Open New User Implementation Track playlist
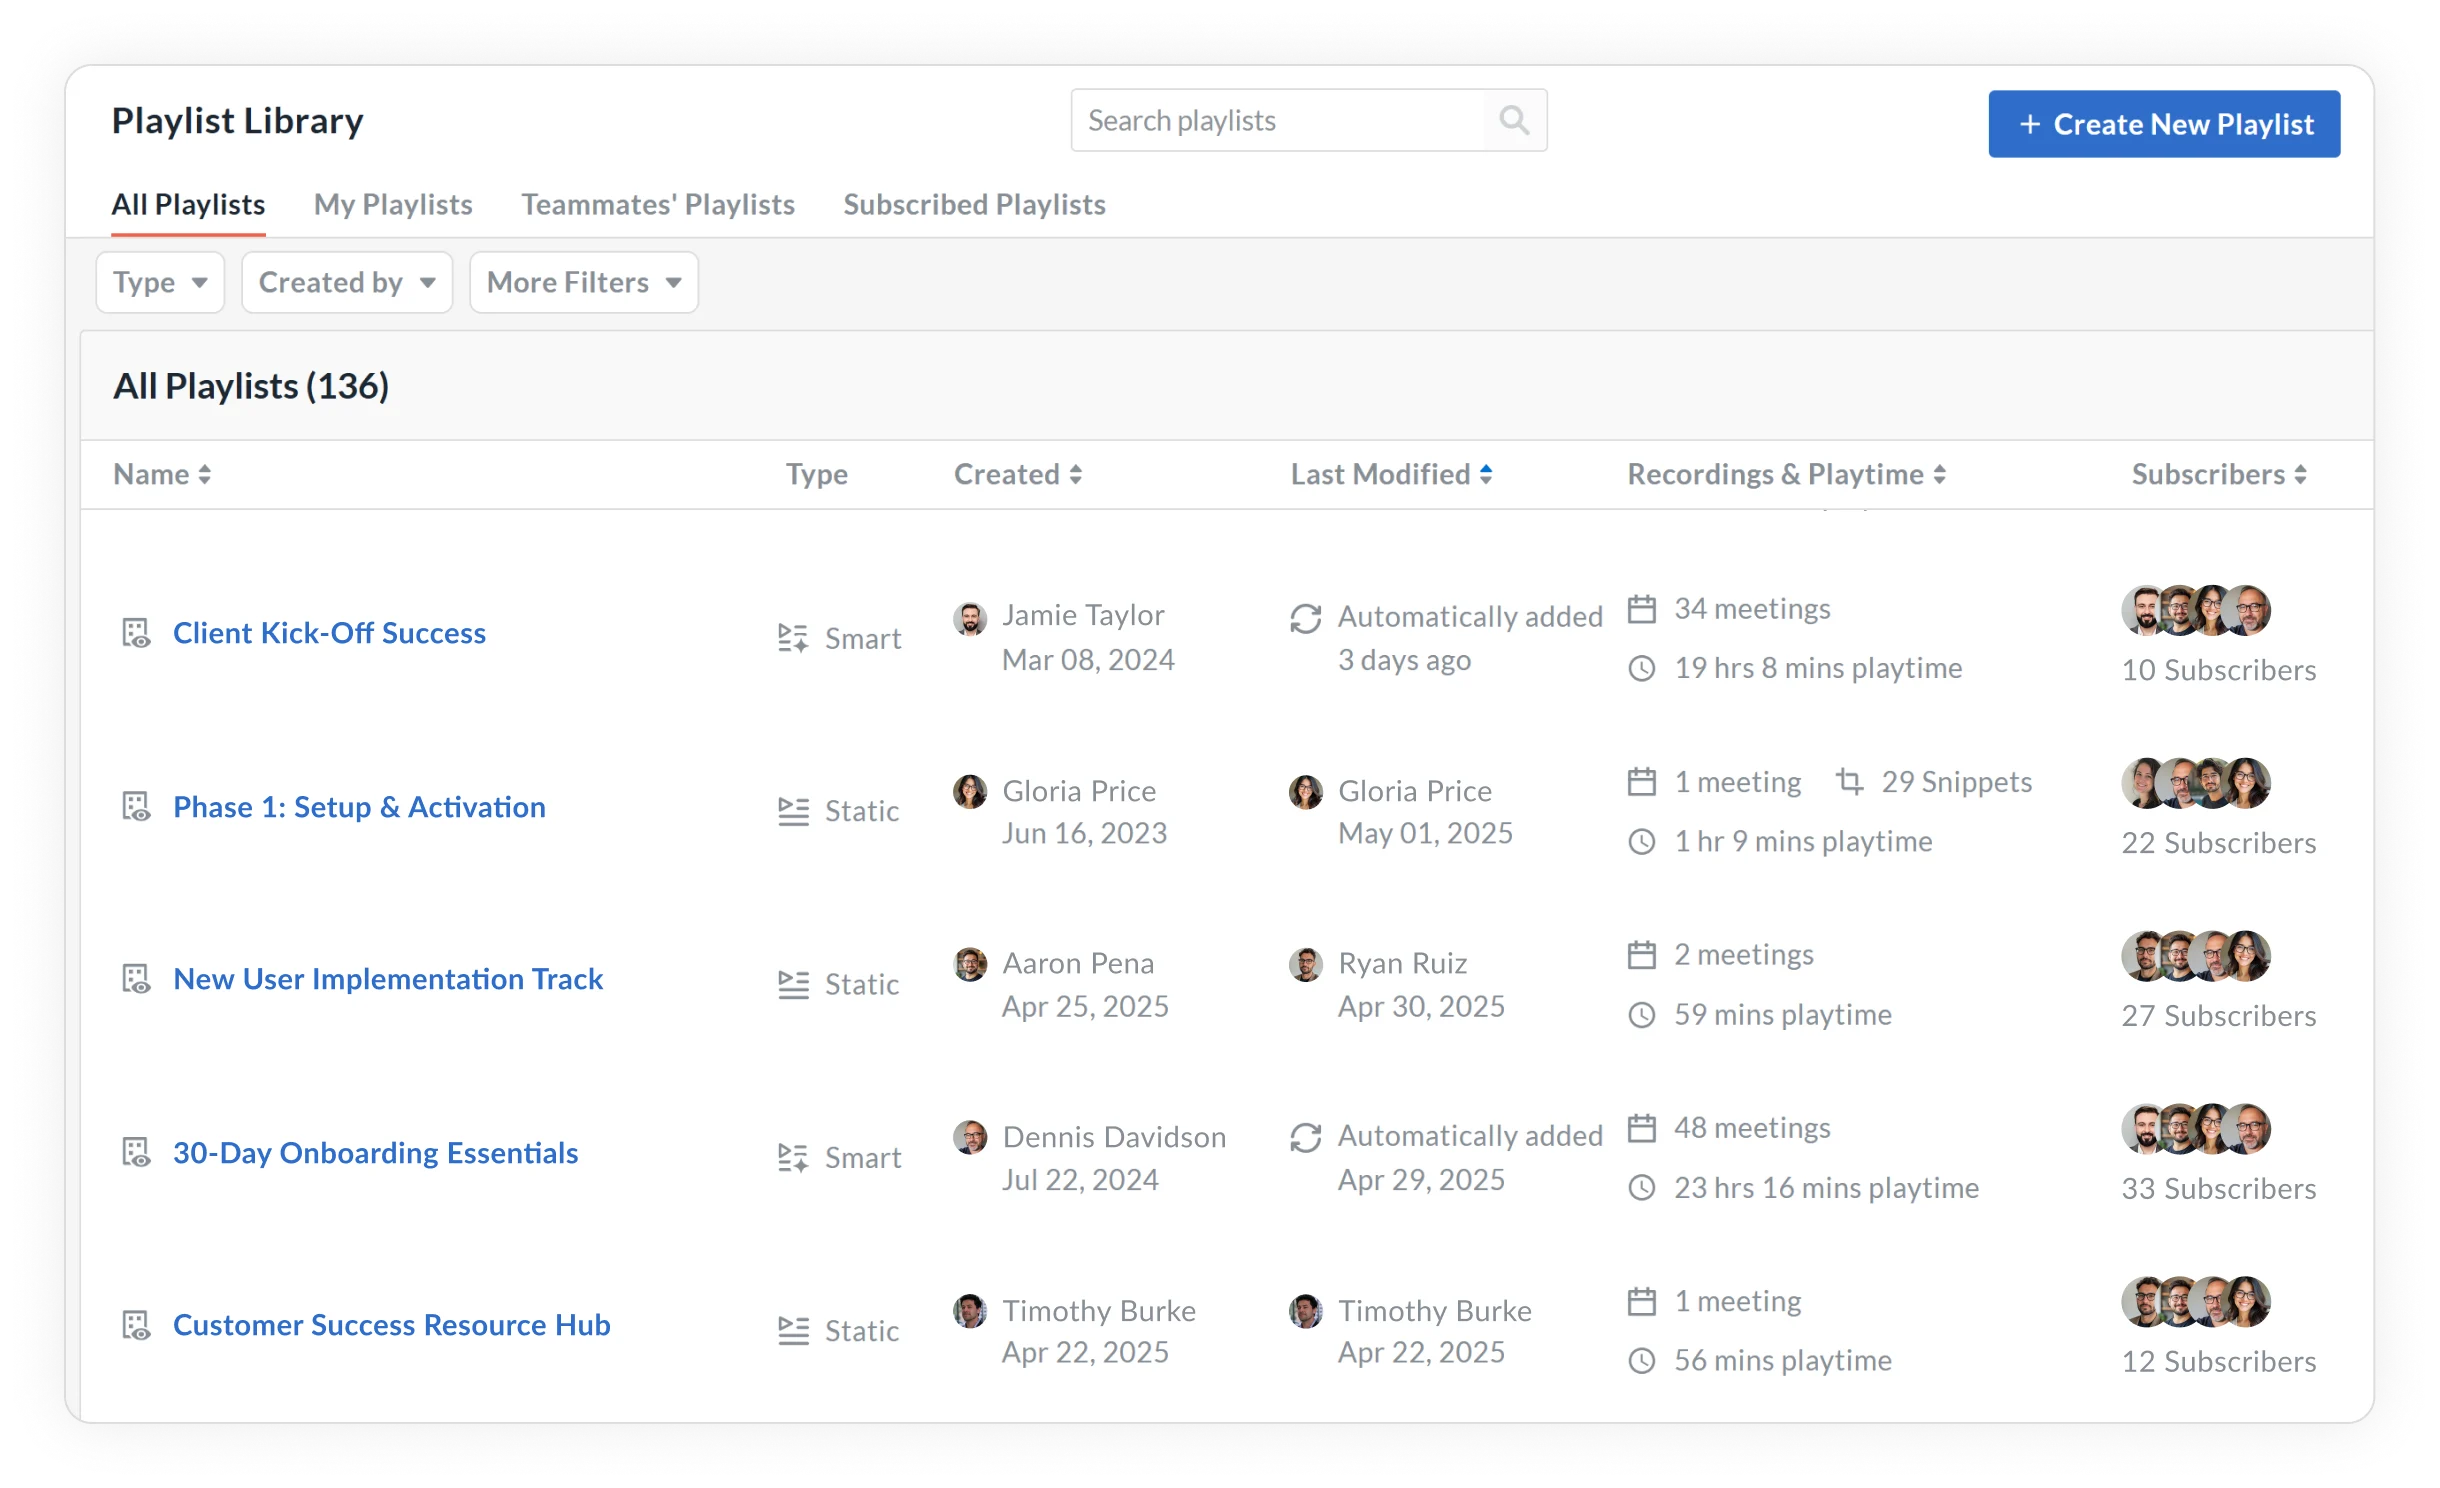Viewport: 2440px width, 1488px height. (388, 979)
